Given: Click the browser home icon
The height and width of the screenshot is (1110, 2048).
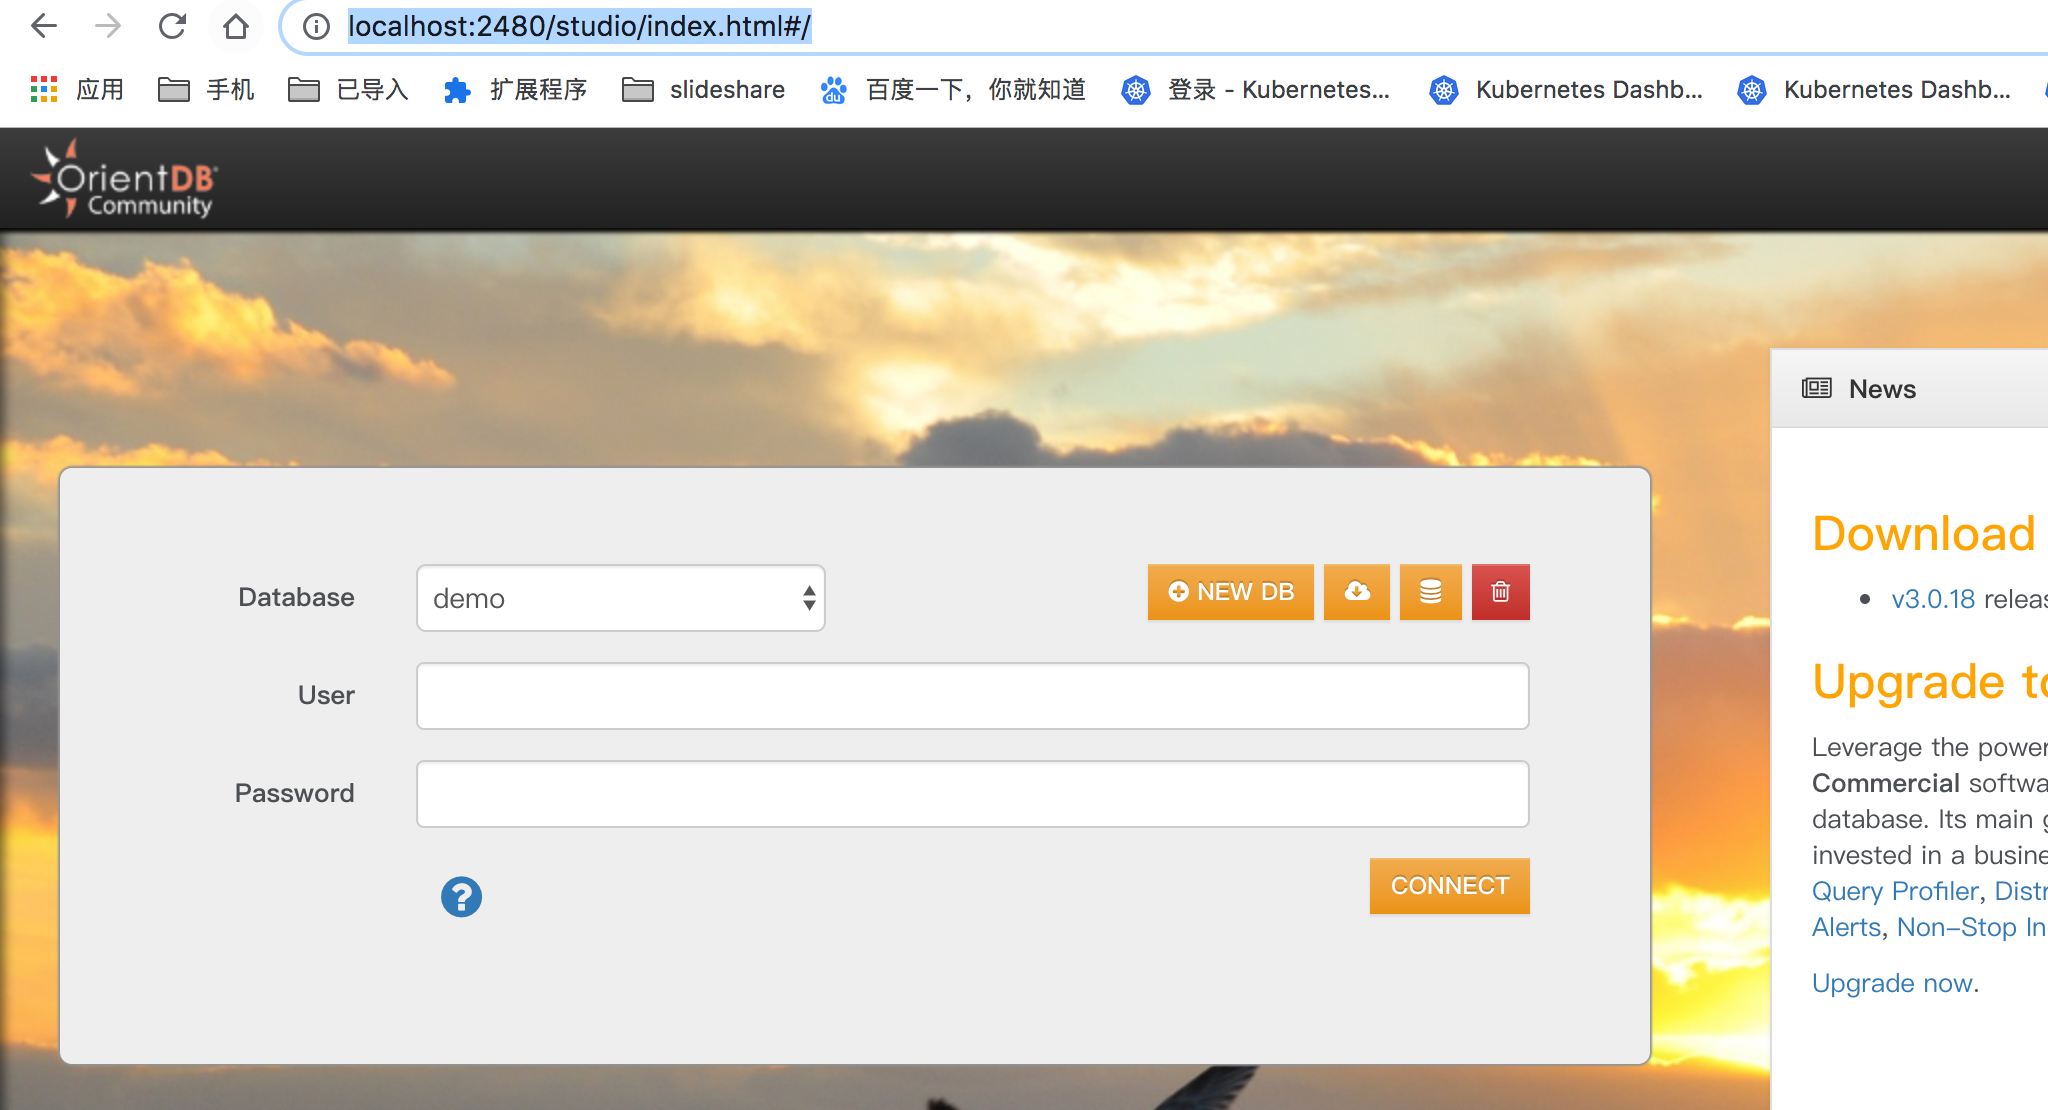Looking at the screenshot, I should point(236,26).
